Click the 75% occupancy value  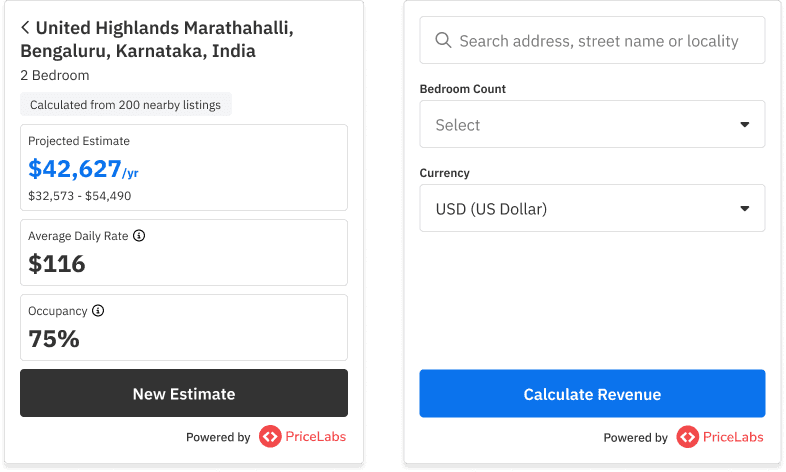54,339
